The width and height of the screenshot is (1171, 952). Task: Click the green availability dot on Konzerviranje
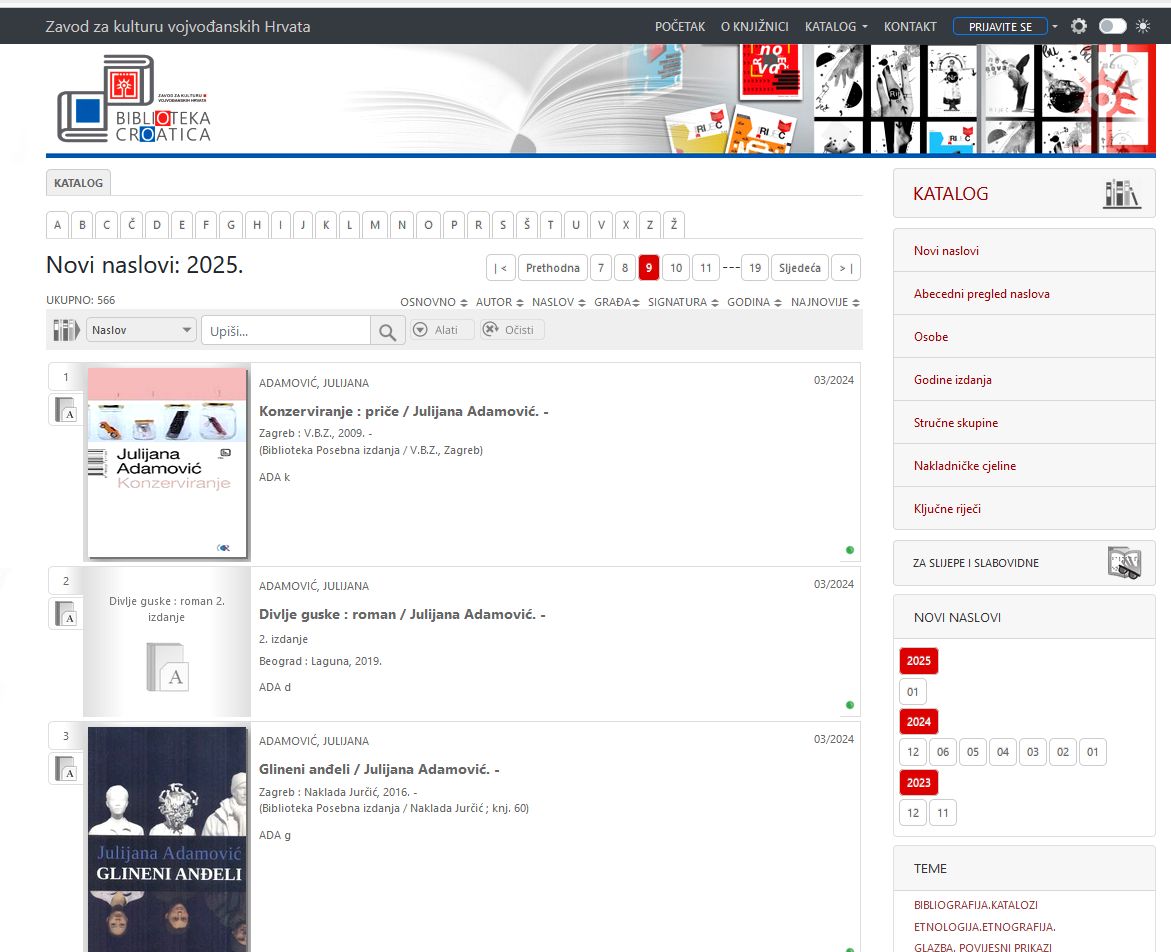point(850,550)
